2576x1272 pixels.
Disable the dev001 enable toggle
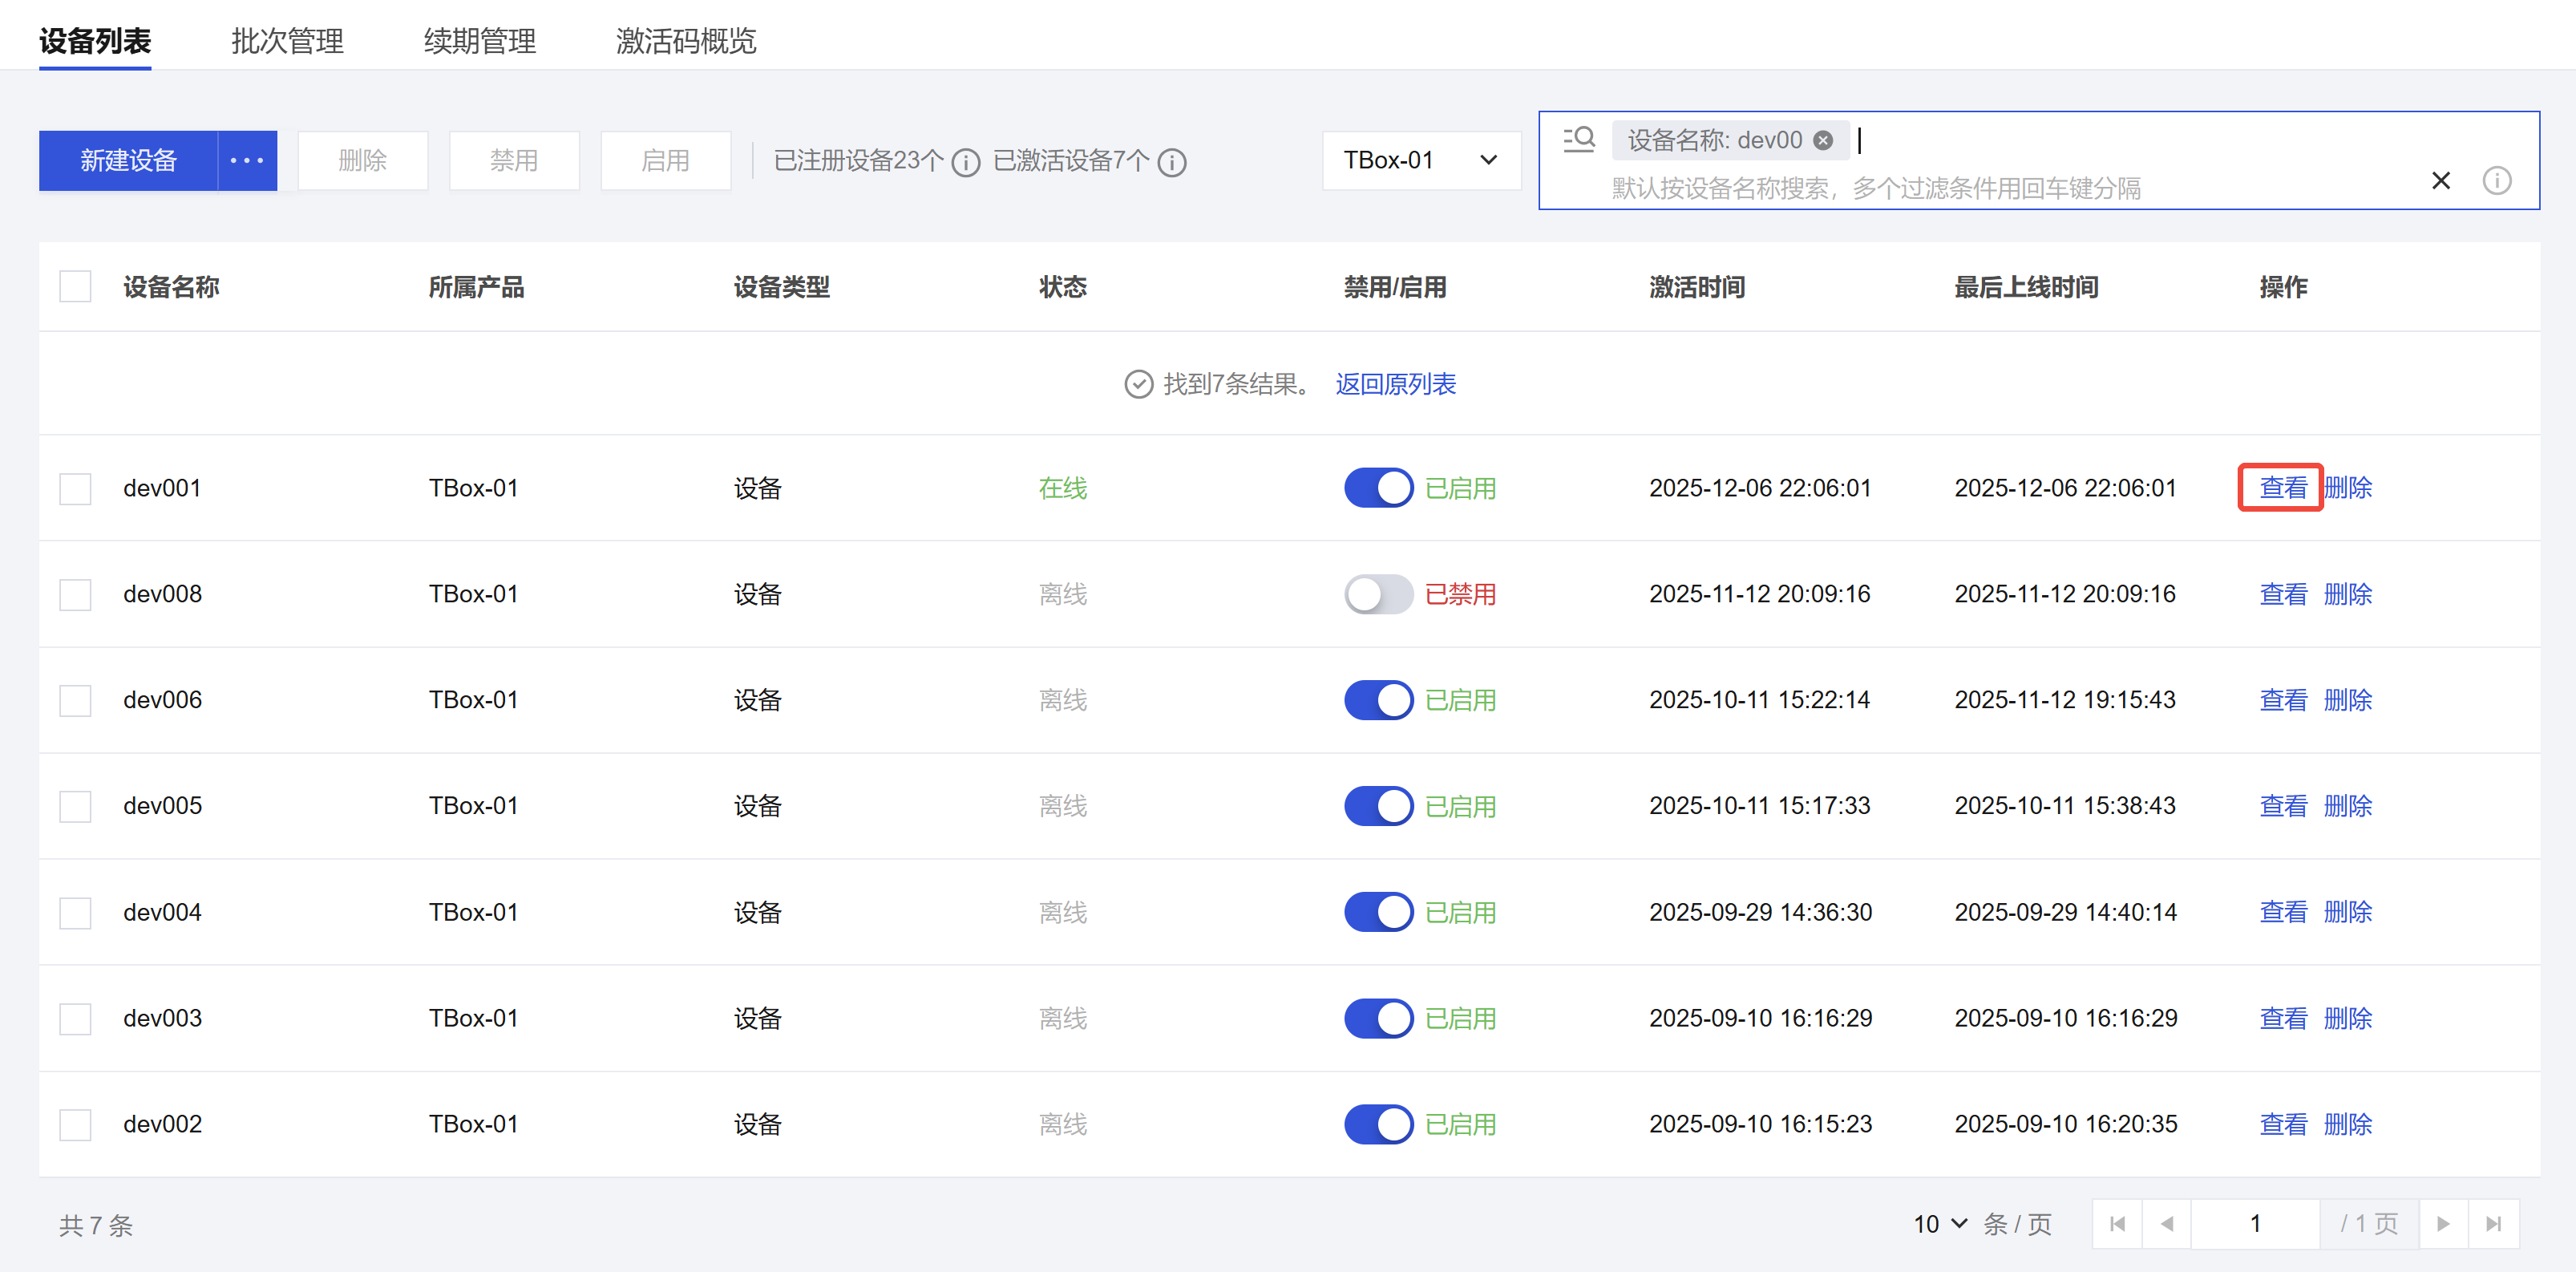(1377, 488)
